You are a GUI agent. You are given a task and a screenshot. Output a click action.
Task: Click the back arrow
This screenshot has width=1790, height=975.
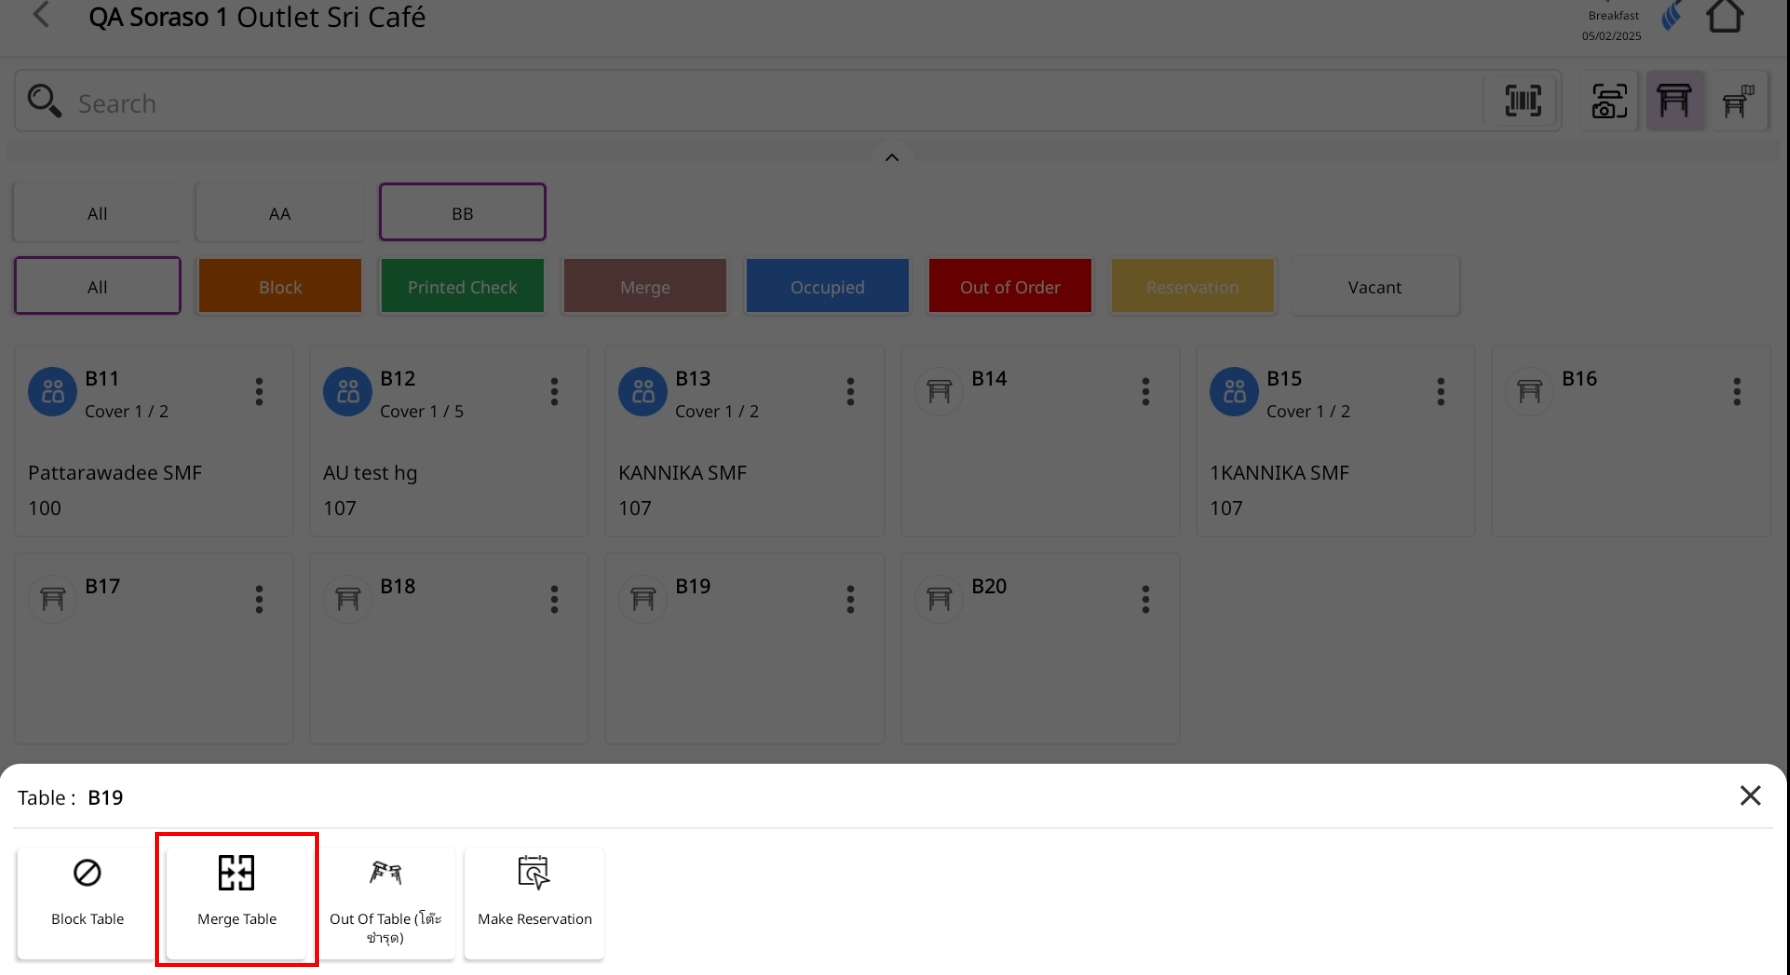tap(41, 16)
